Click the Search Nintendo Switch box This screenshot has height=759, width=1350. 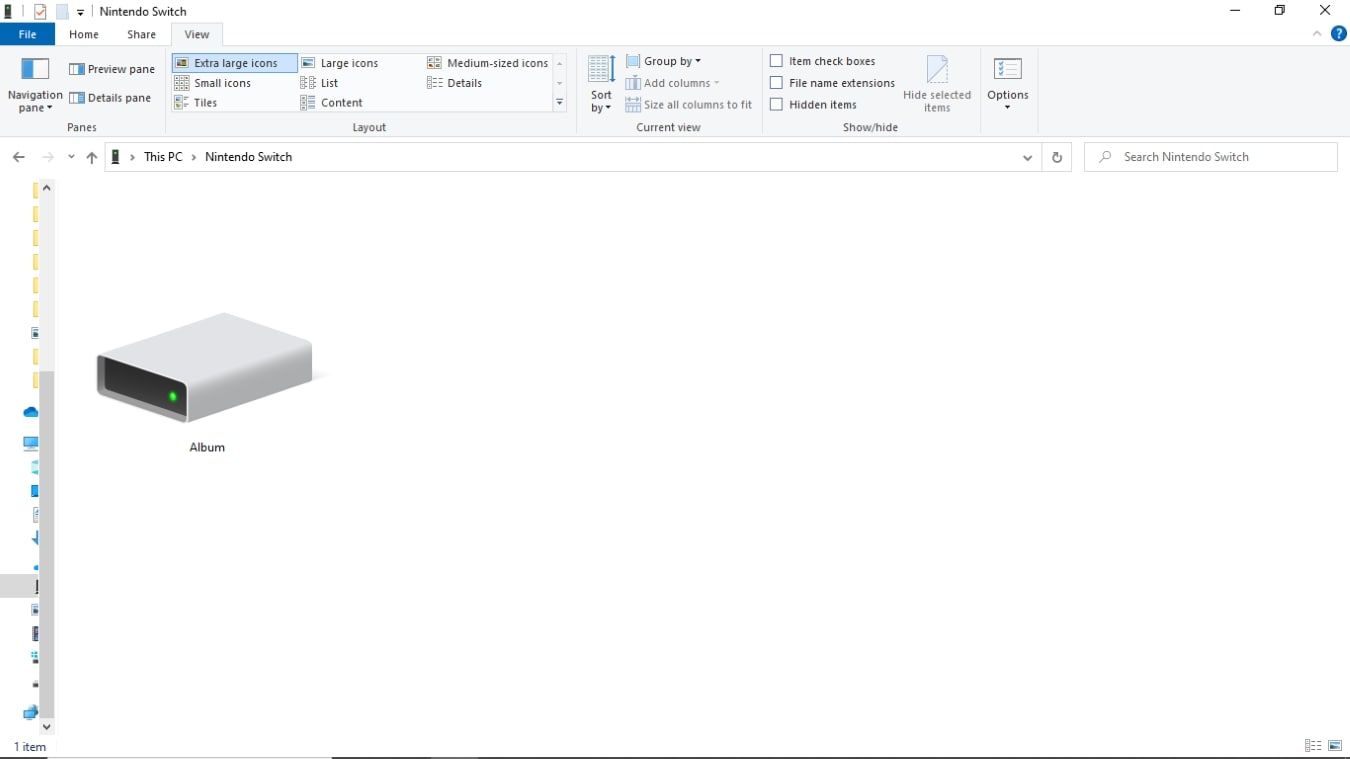(1210, 157)
